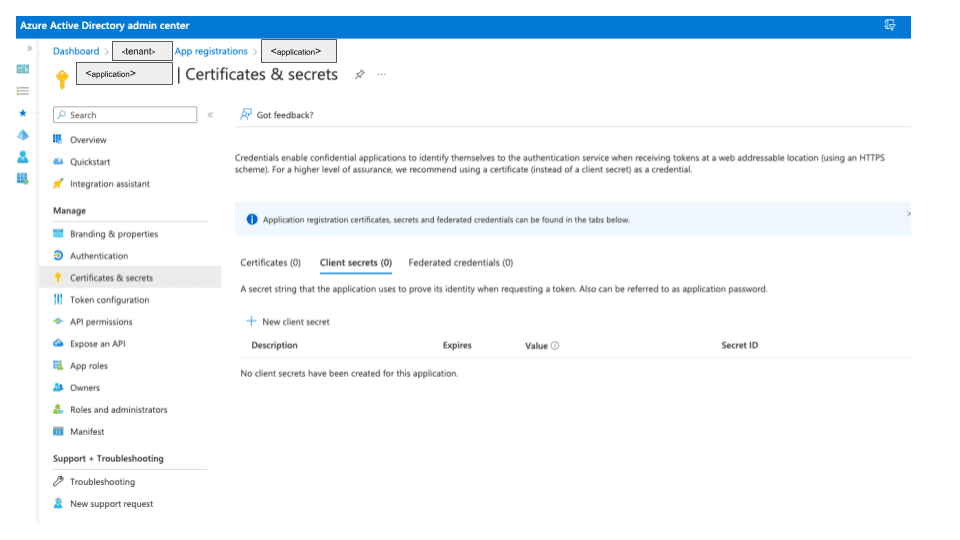Collapse the resource menu with double chevron
Image resolution: width=960 pixels, height=540 pixels.
[210, 114]
